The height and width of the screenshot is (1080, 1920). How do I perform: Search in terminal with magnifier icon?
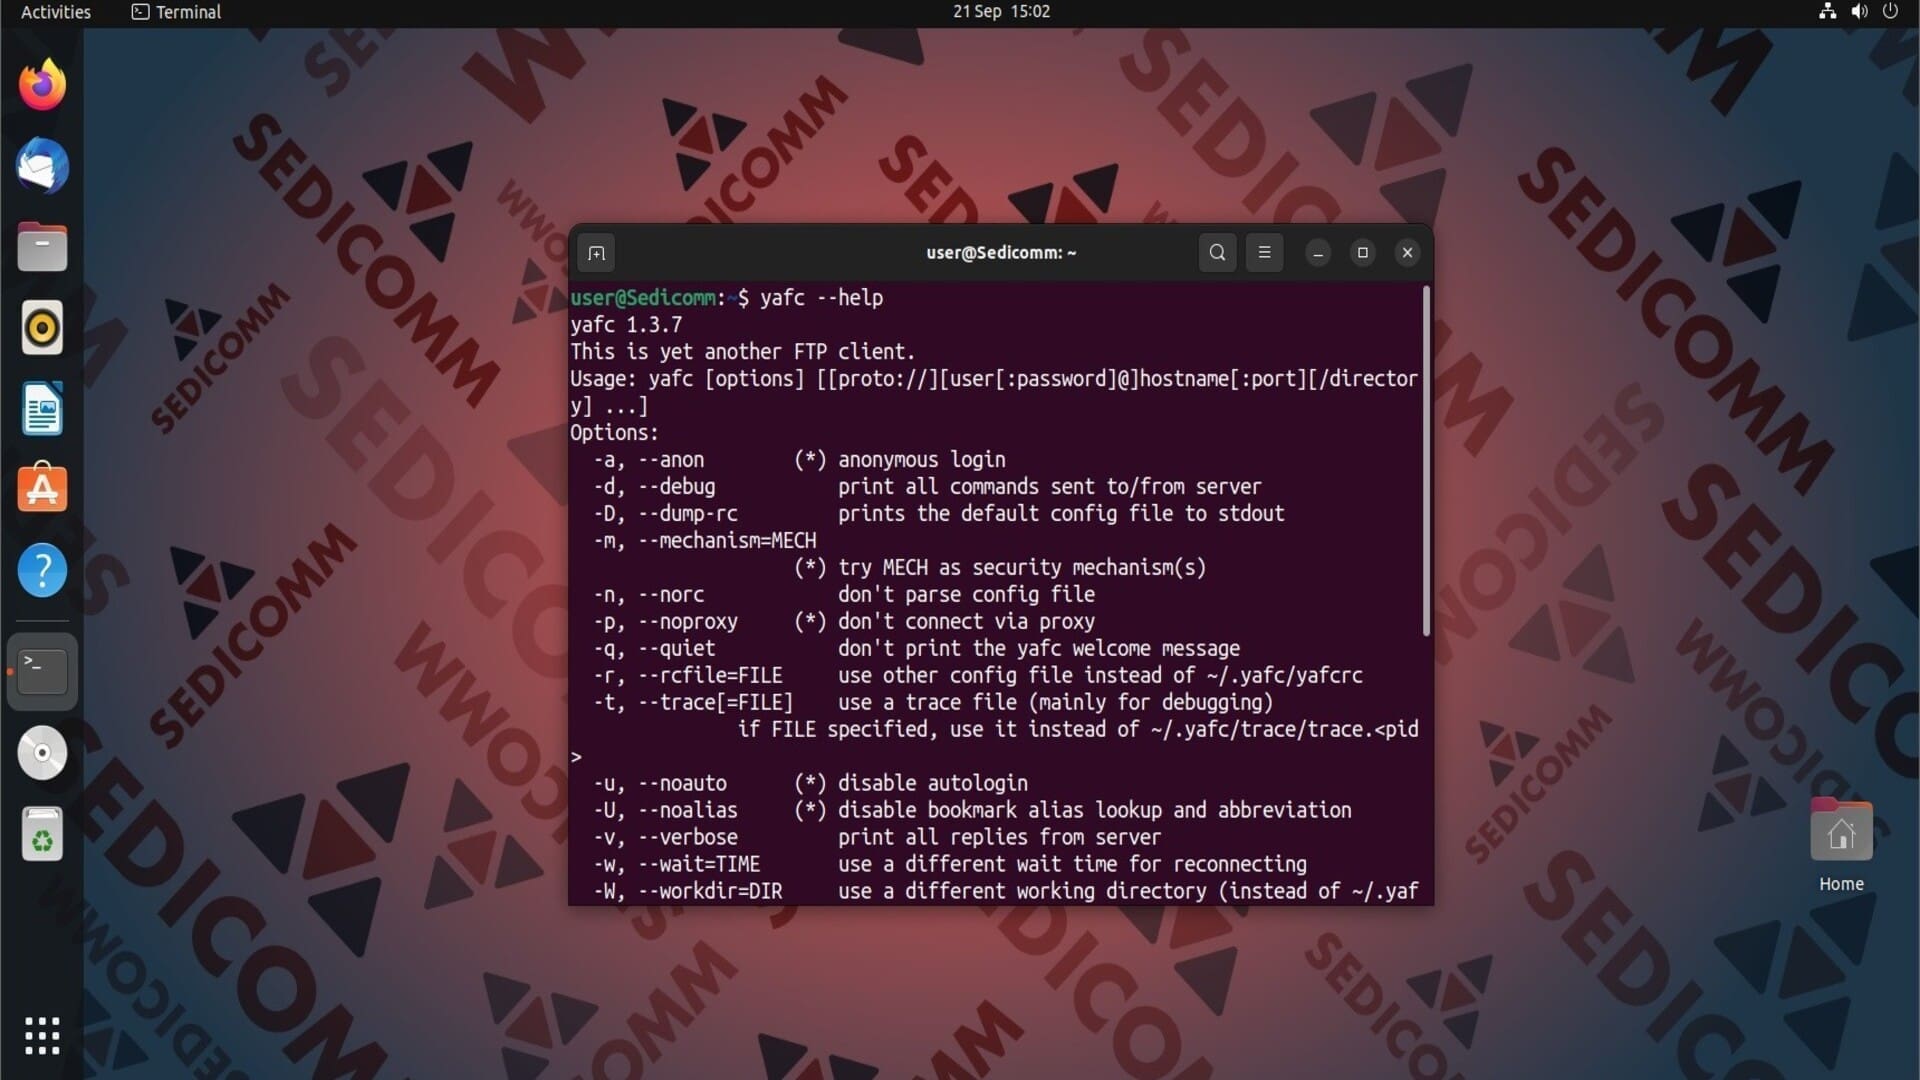[x=1217, y=253]
